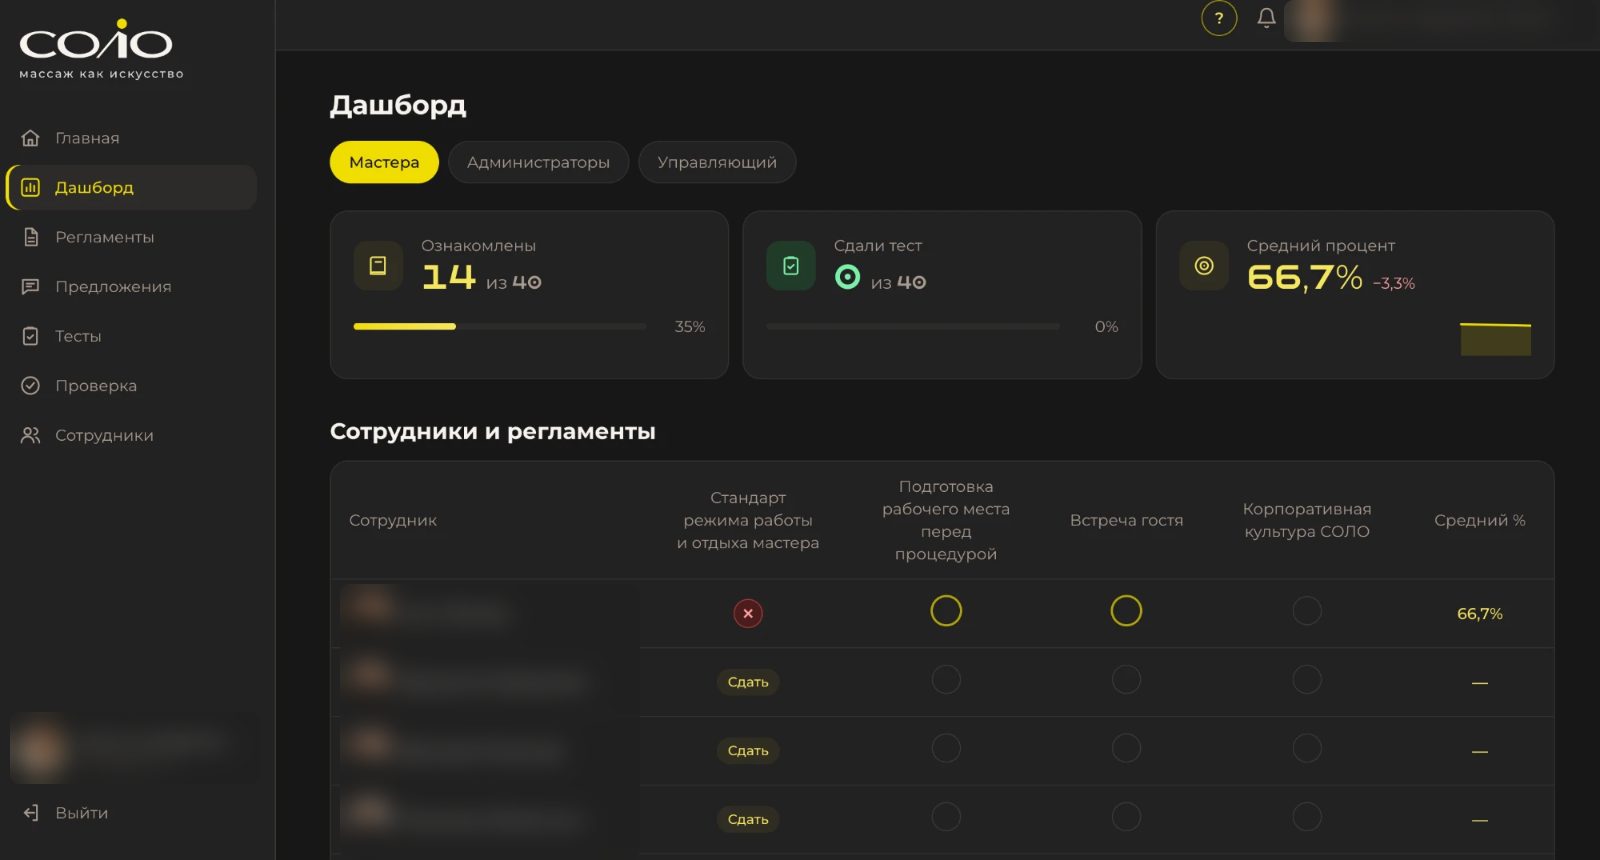The height and width of the screenshot is (860, 1600).
Task: Switch to the Управляющий tab
Action: [717, 162]
